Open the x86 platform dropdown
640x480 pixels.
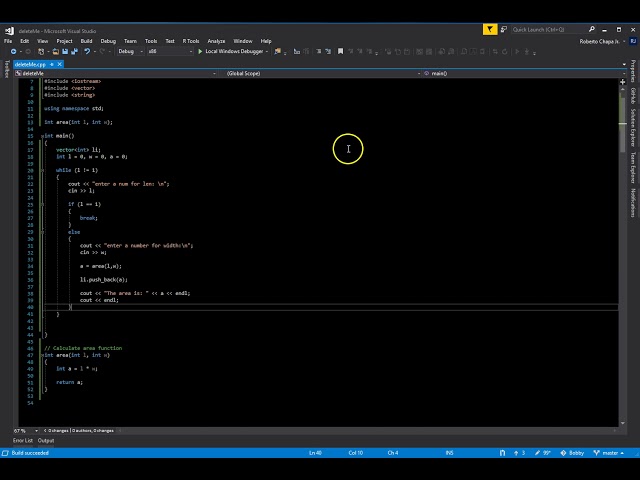170,51
